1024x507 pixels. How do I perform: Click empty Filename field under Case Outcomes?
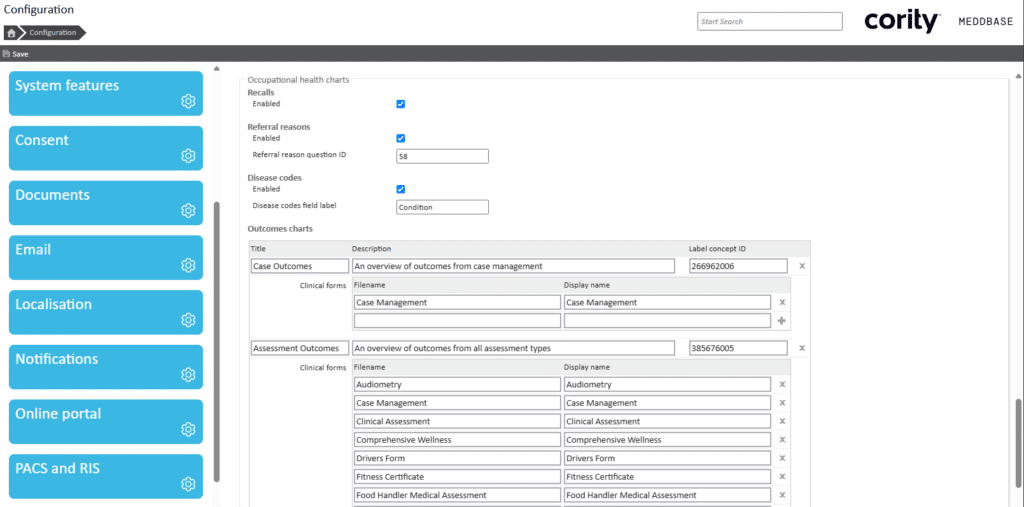(458, 321)
